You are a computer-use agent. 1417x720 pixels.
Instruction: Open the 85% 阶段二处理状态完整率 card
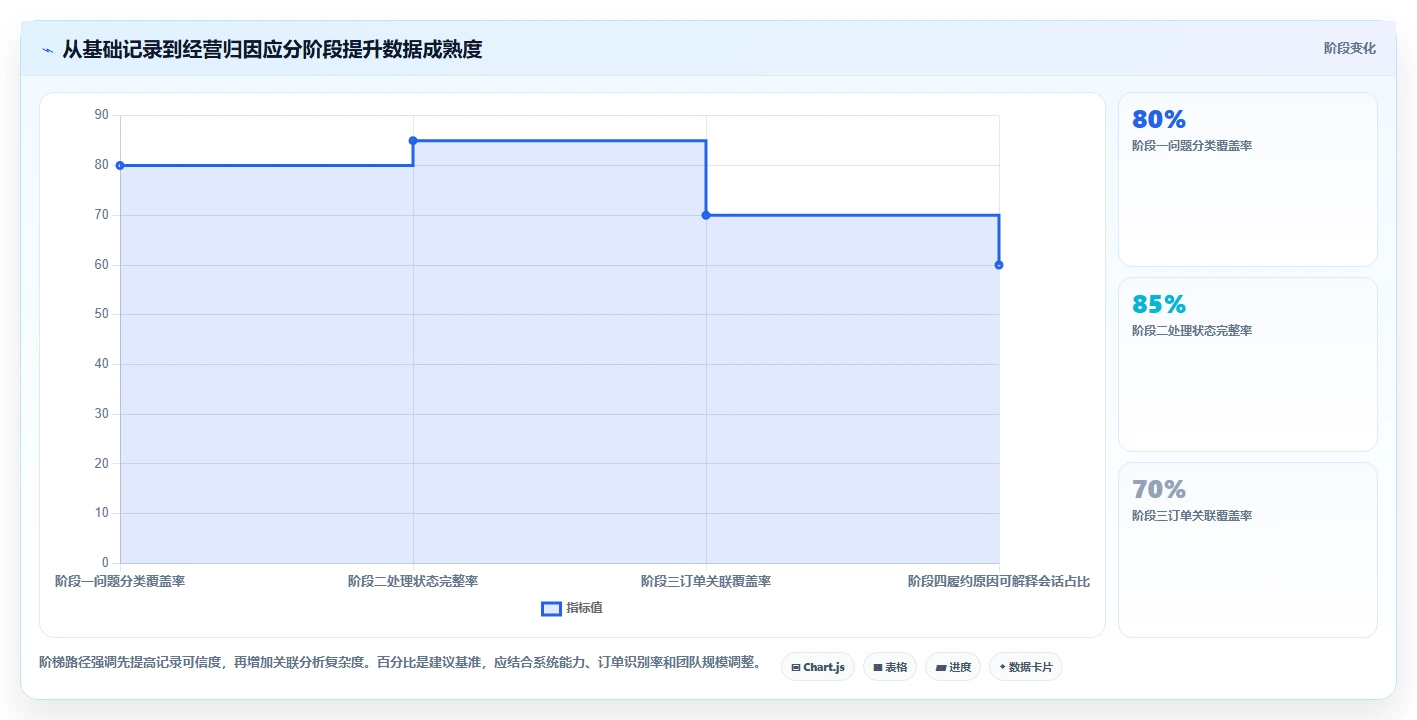tap(1247, 364)
